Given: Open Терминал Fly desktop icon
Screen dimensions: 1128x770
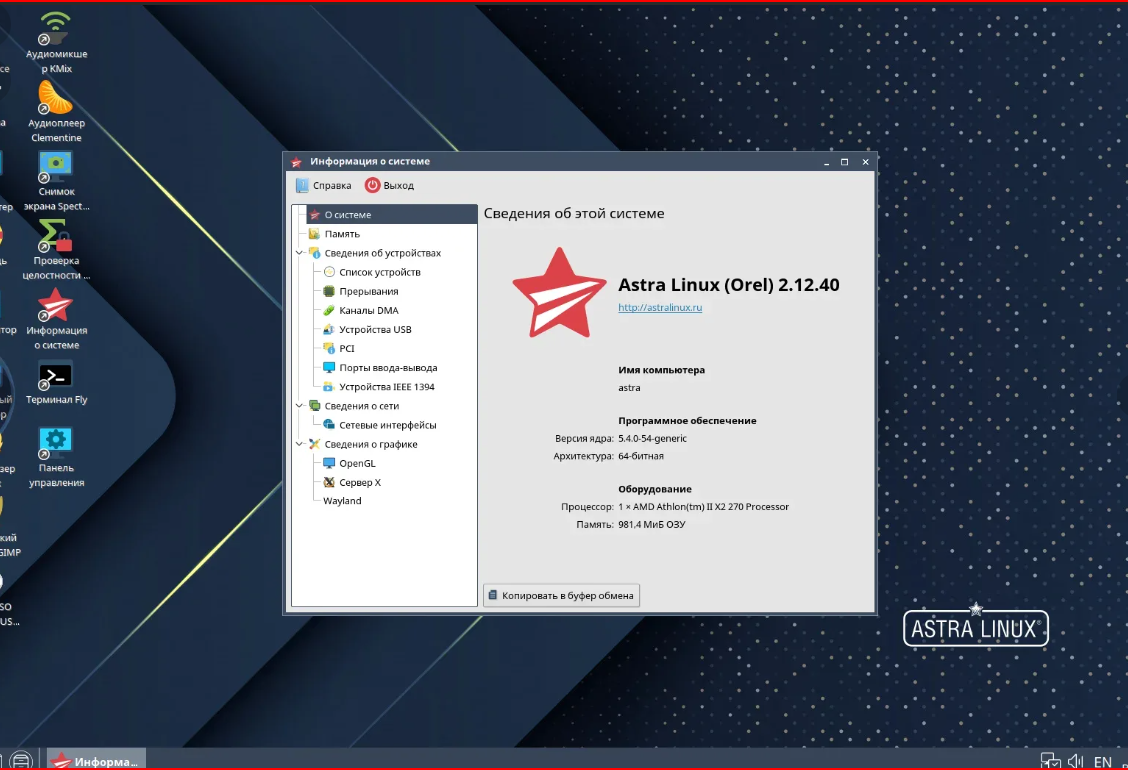Looking at the screenshot, I should click(55, 383).
